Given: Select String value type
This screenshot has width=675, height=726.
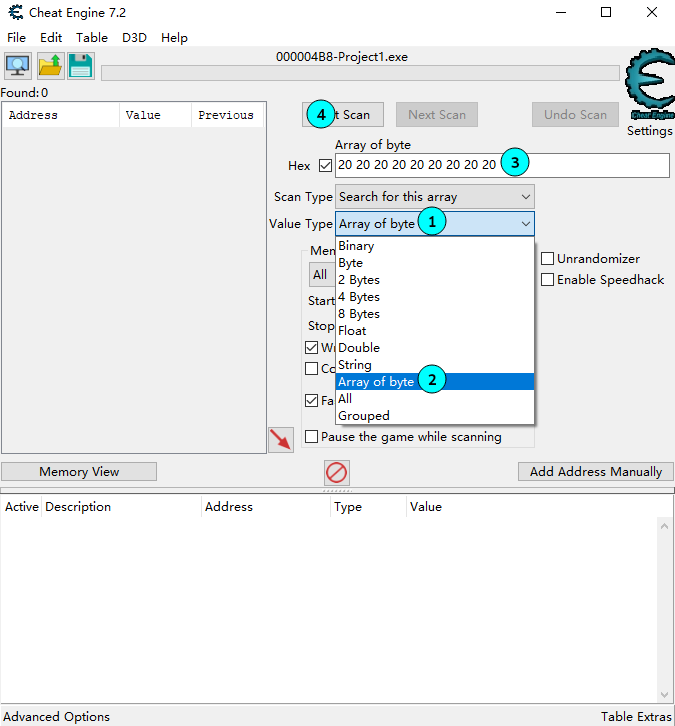Looking at the screenshot, I should [x=435, y=365].
